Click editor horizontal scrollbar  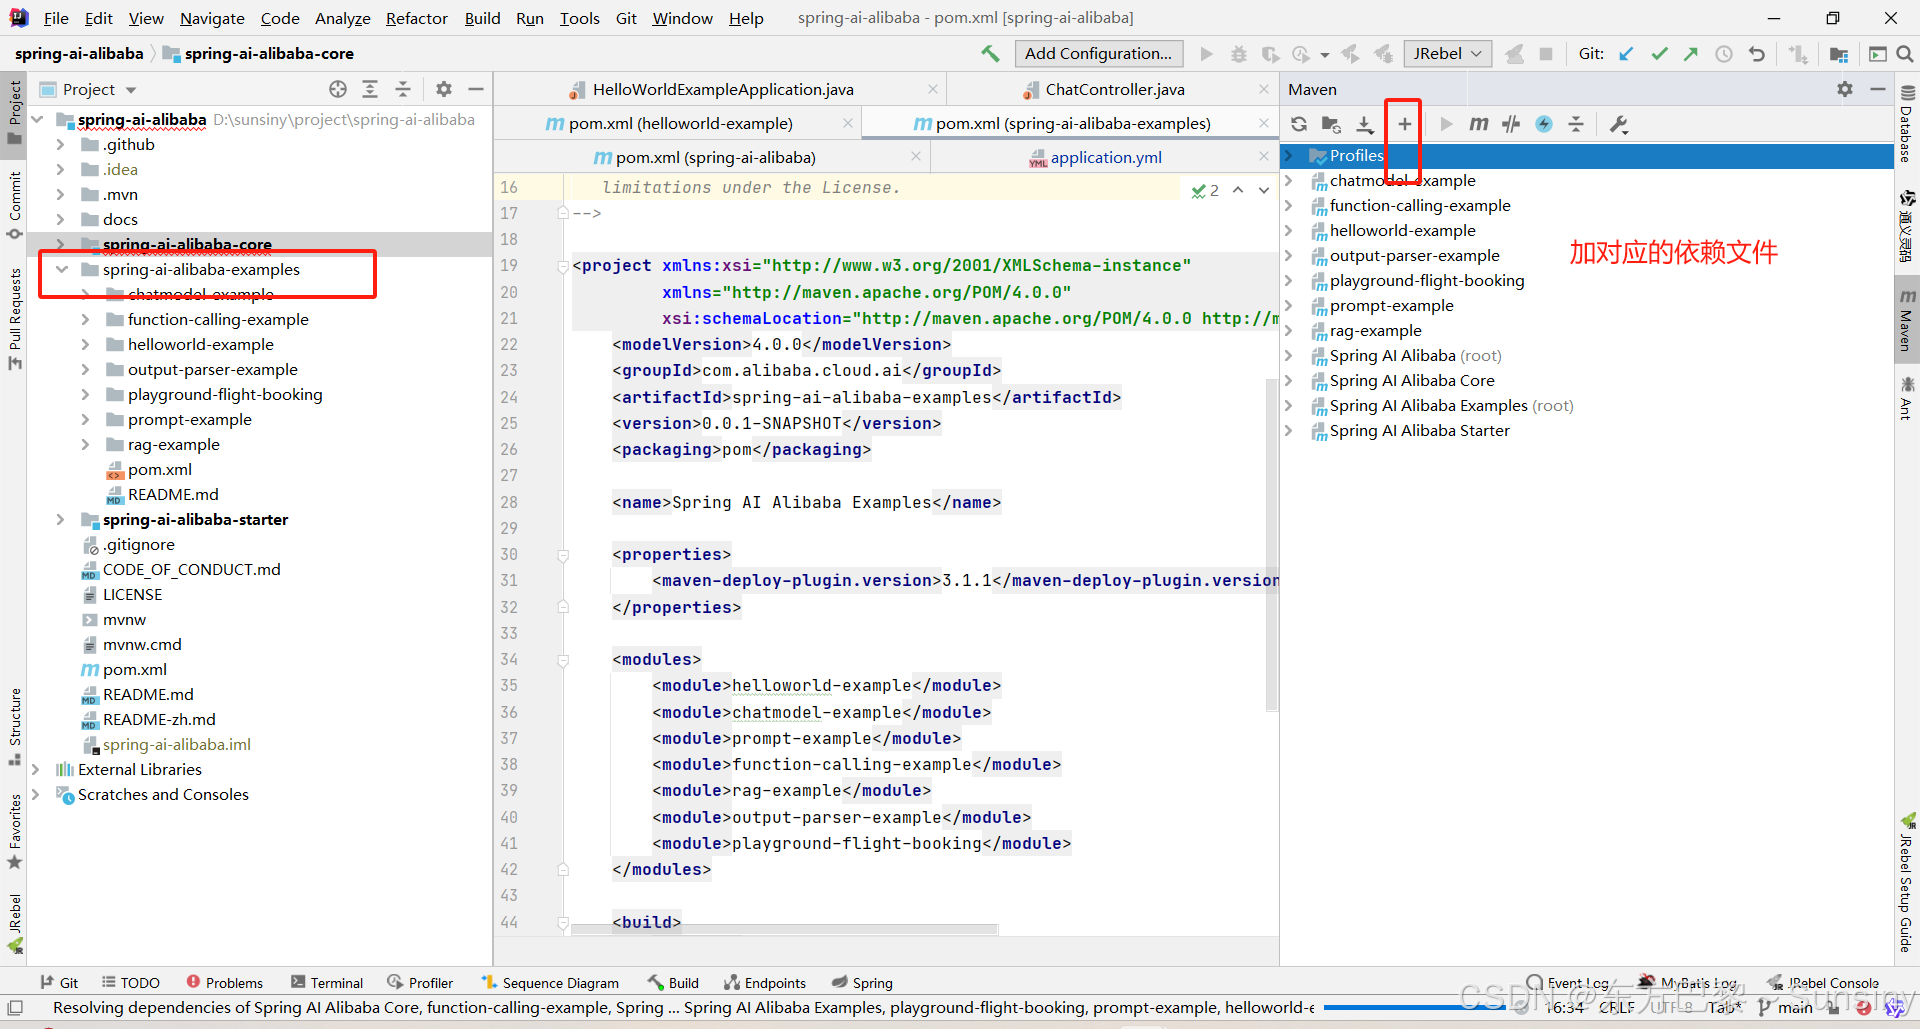point(784,929)
